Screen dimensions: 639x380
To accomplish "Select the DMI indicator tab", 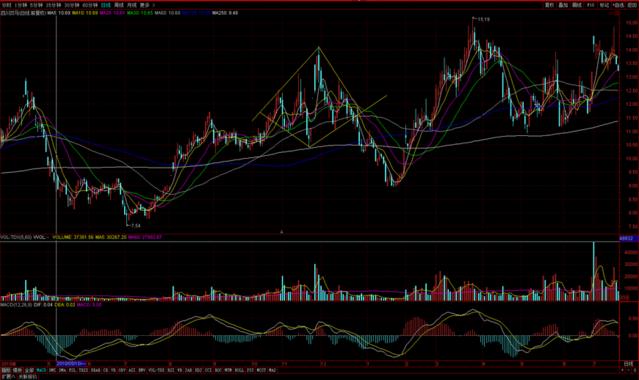I will tap(52, 370).
